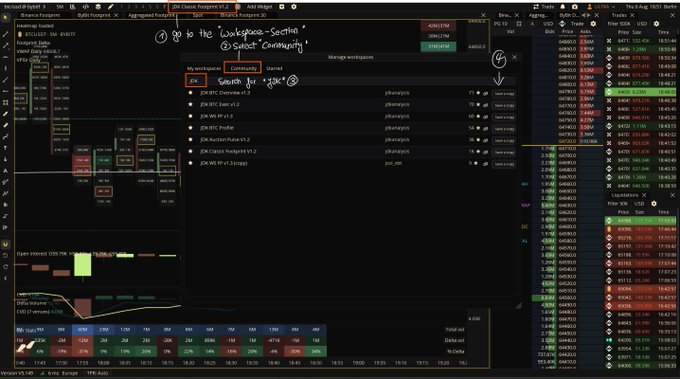Star the JDK BTC Profile workspace
This screenshot has height=379, width=680.
(190, 128)
